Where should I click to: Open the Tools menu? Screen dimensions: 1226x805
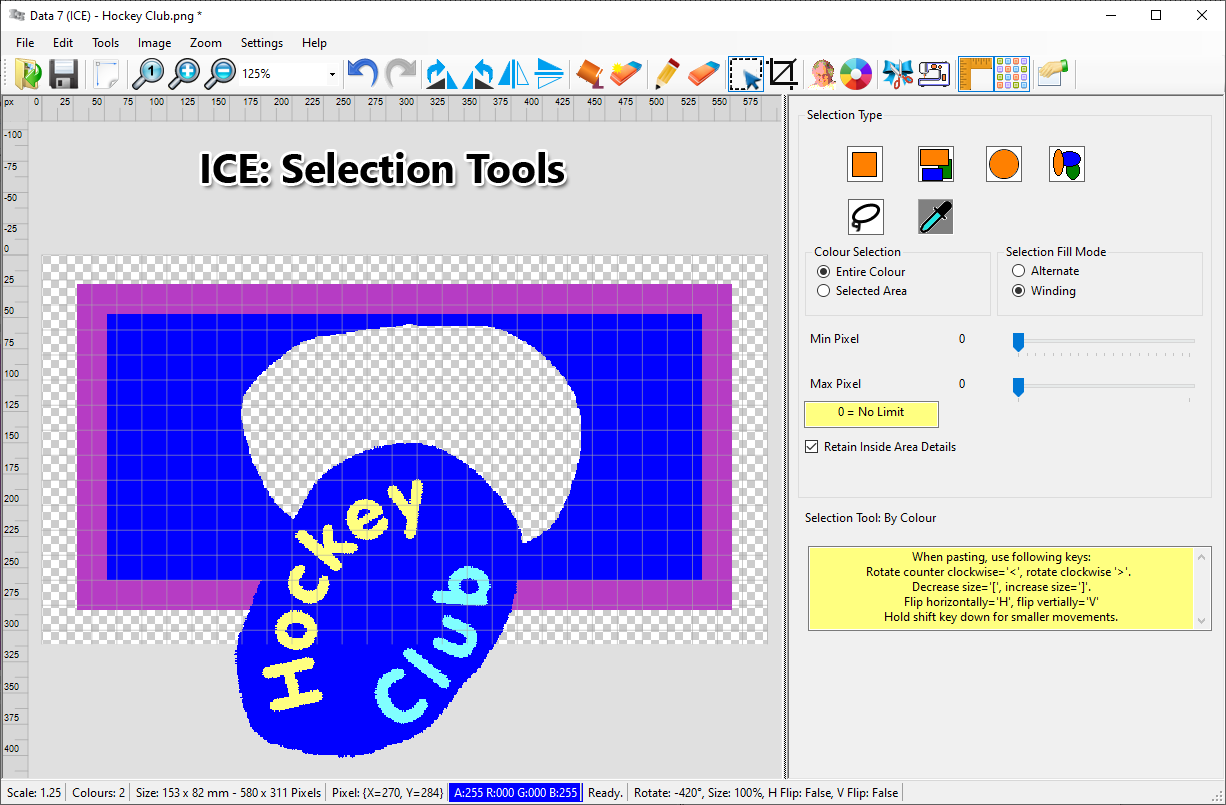[105, 43]
